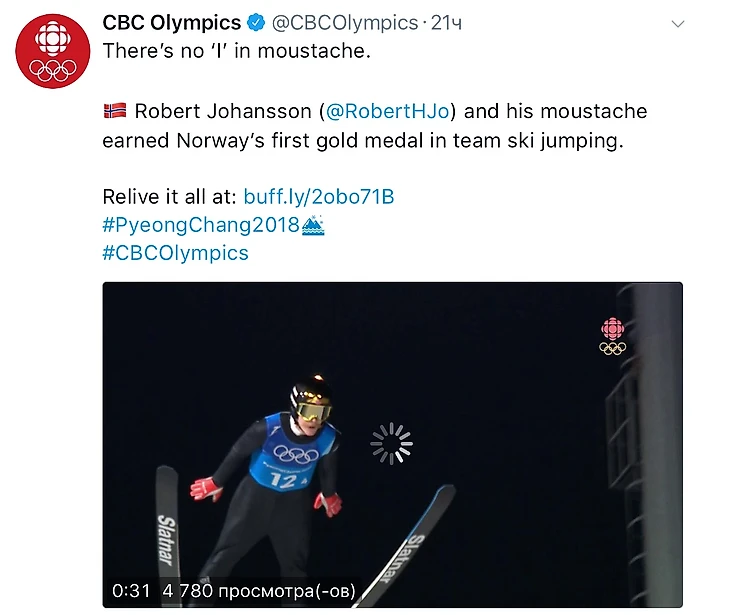Click the PyeongChang mountain emoji icon
This screenshot has width=730, height=615.
click(x=313, y=225)
